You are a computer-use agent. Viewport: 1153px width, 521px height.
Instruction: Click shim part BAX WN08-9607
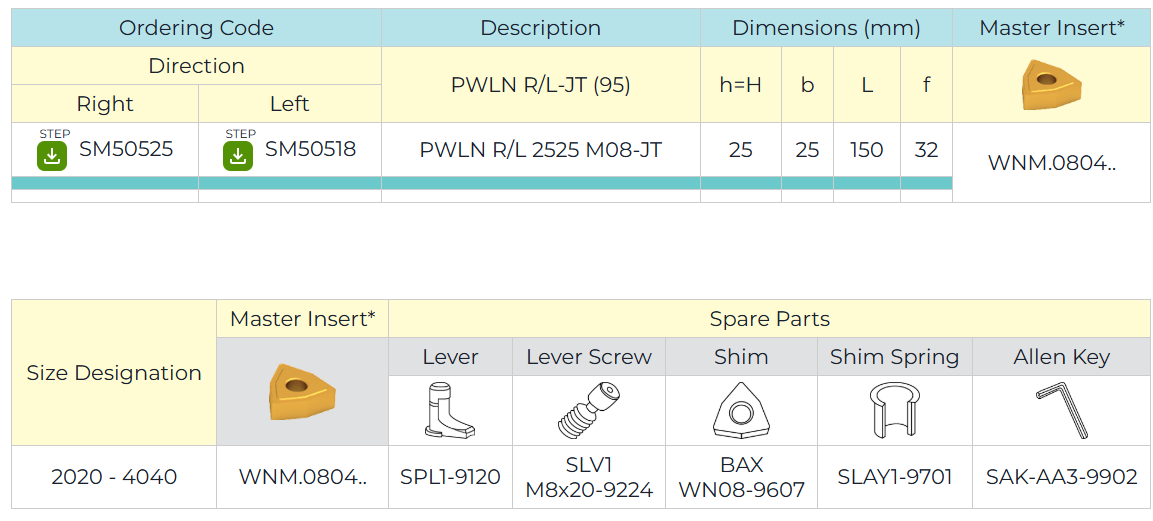[741, 477]
